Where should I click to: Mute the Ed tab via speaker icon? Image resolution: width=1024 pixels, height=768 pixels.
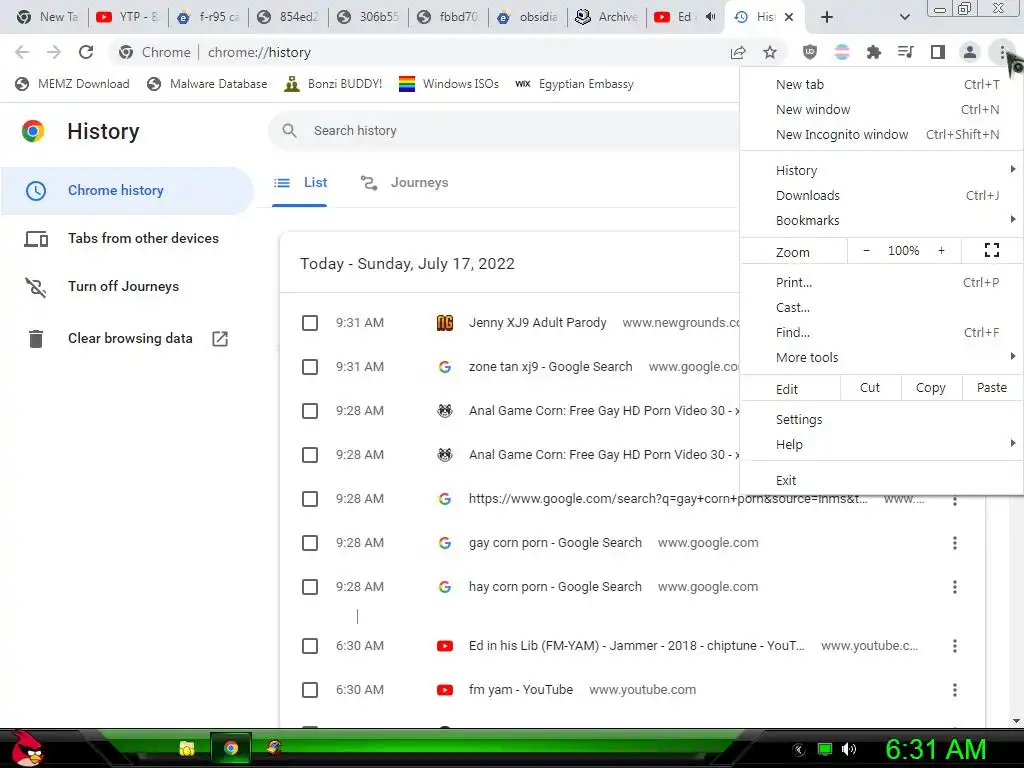tap(711, 17)
